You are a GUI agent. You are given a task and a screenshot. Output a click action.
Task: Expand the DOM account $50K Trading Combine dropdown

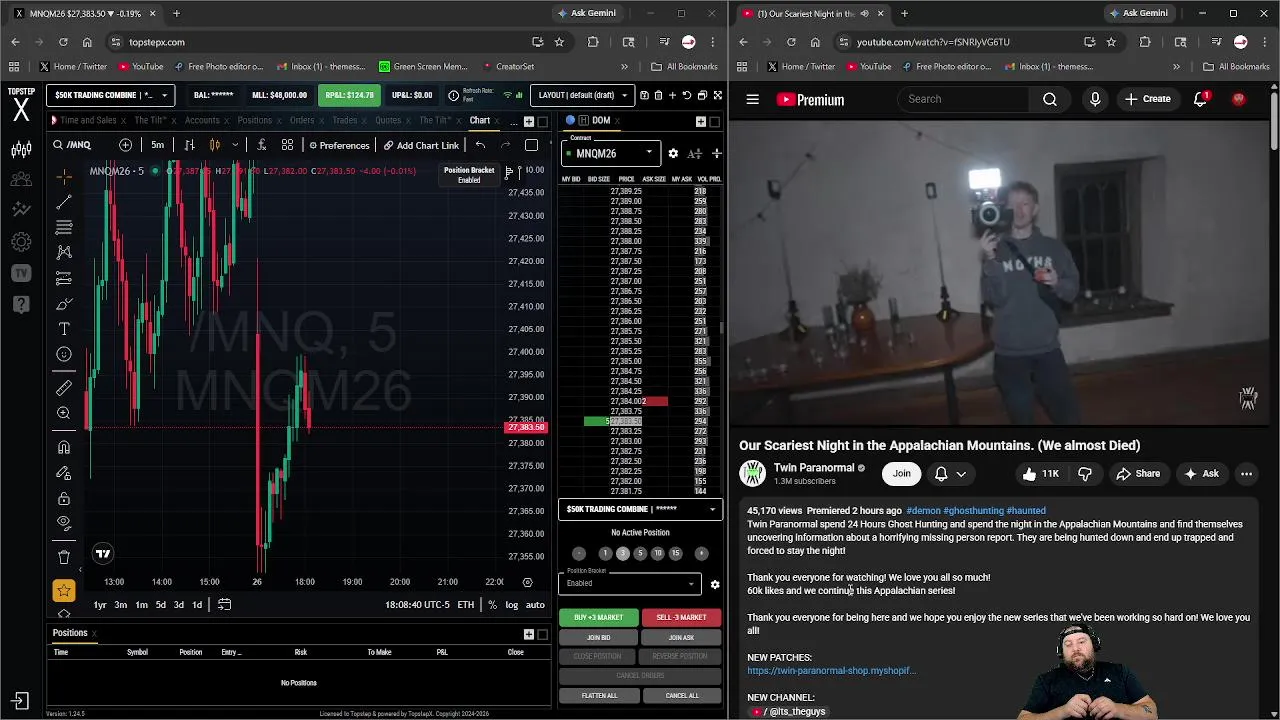(x=640, y=509)
